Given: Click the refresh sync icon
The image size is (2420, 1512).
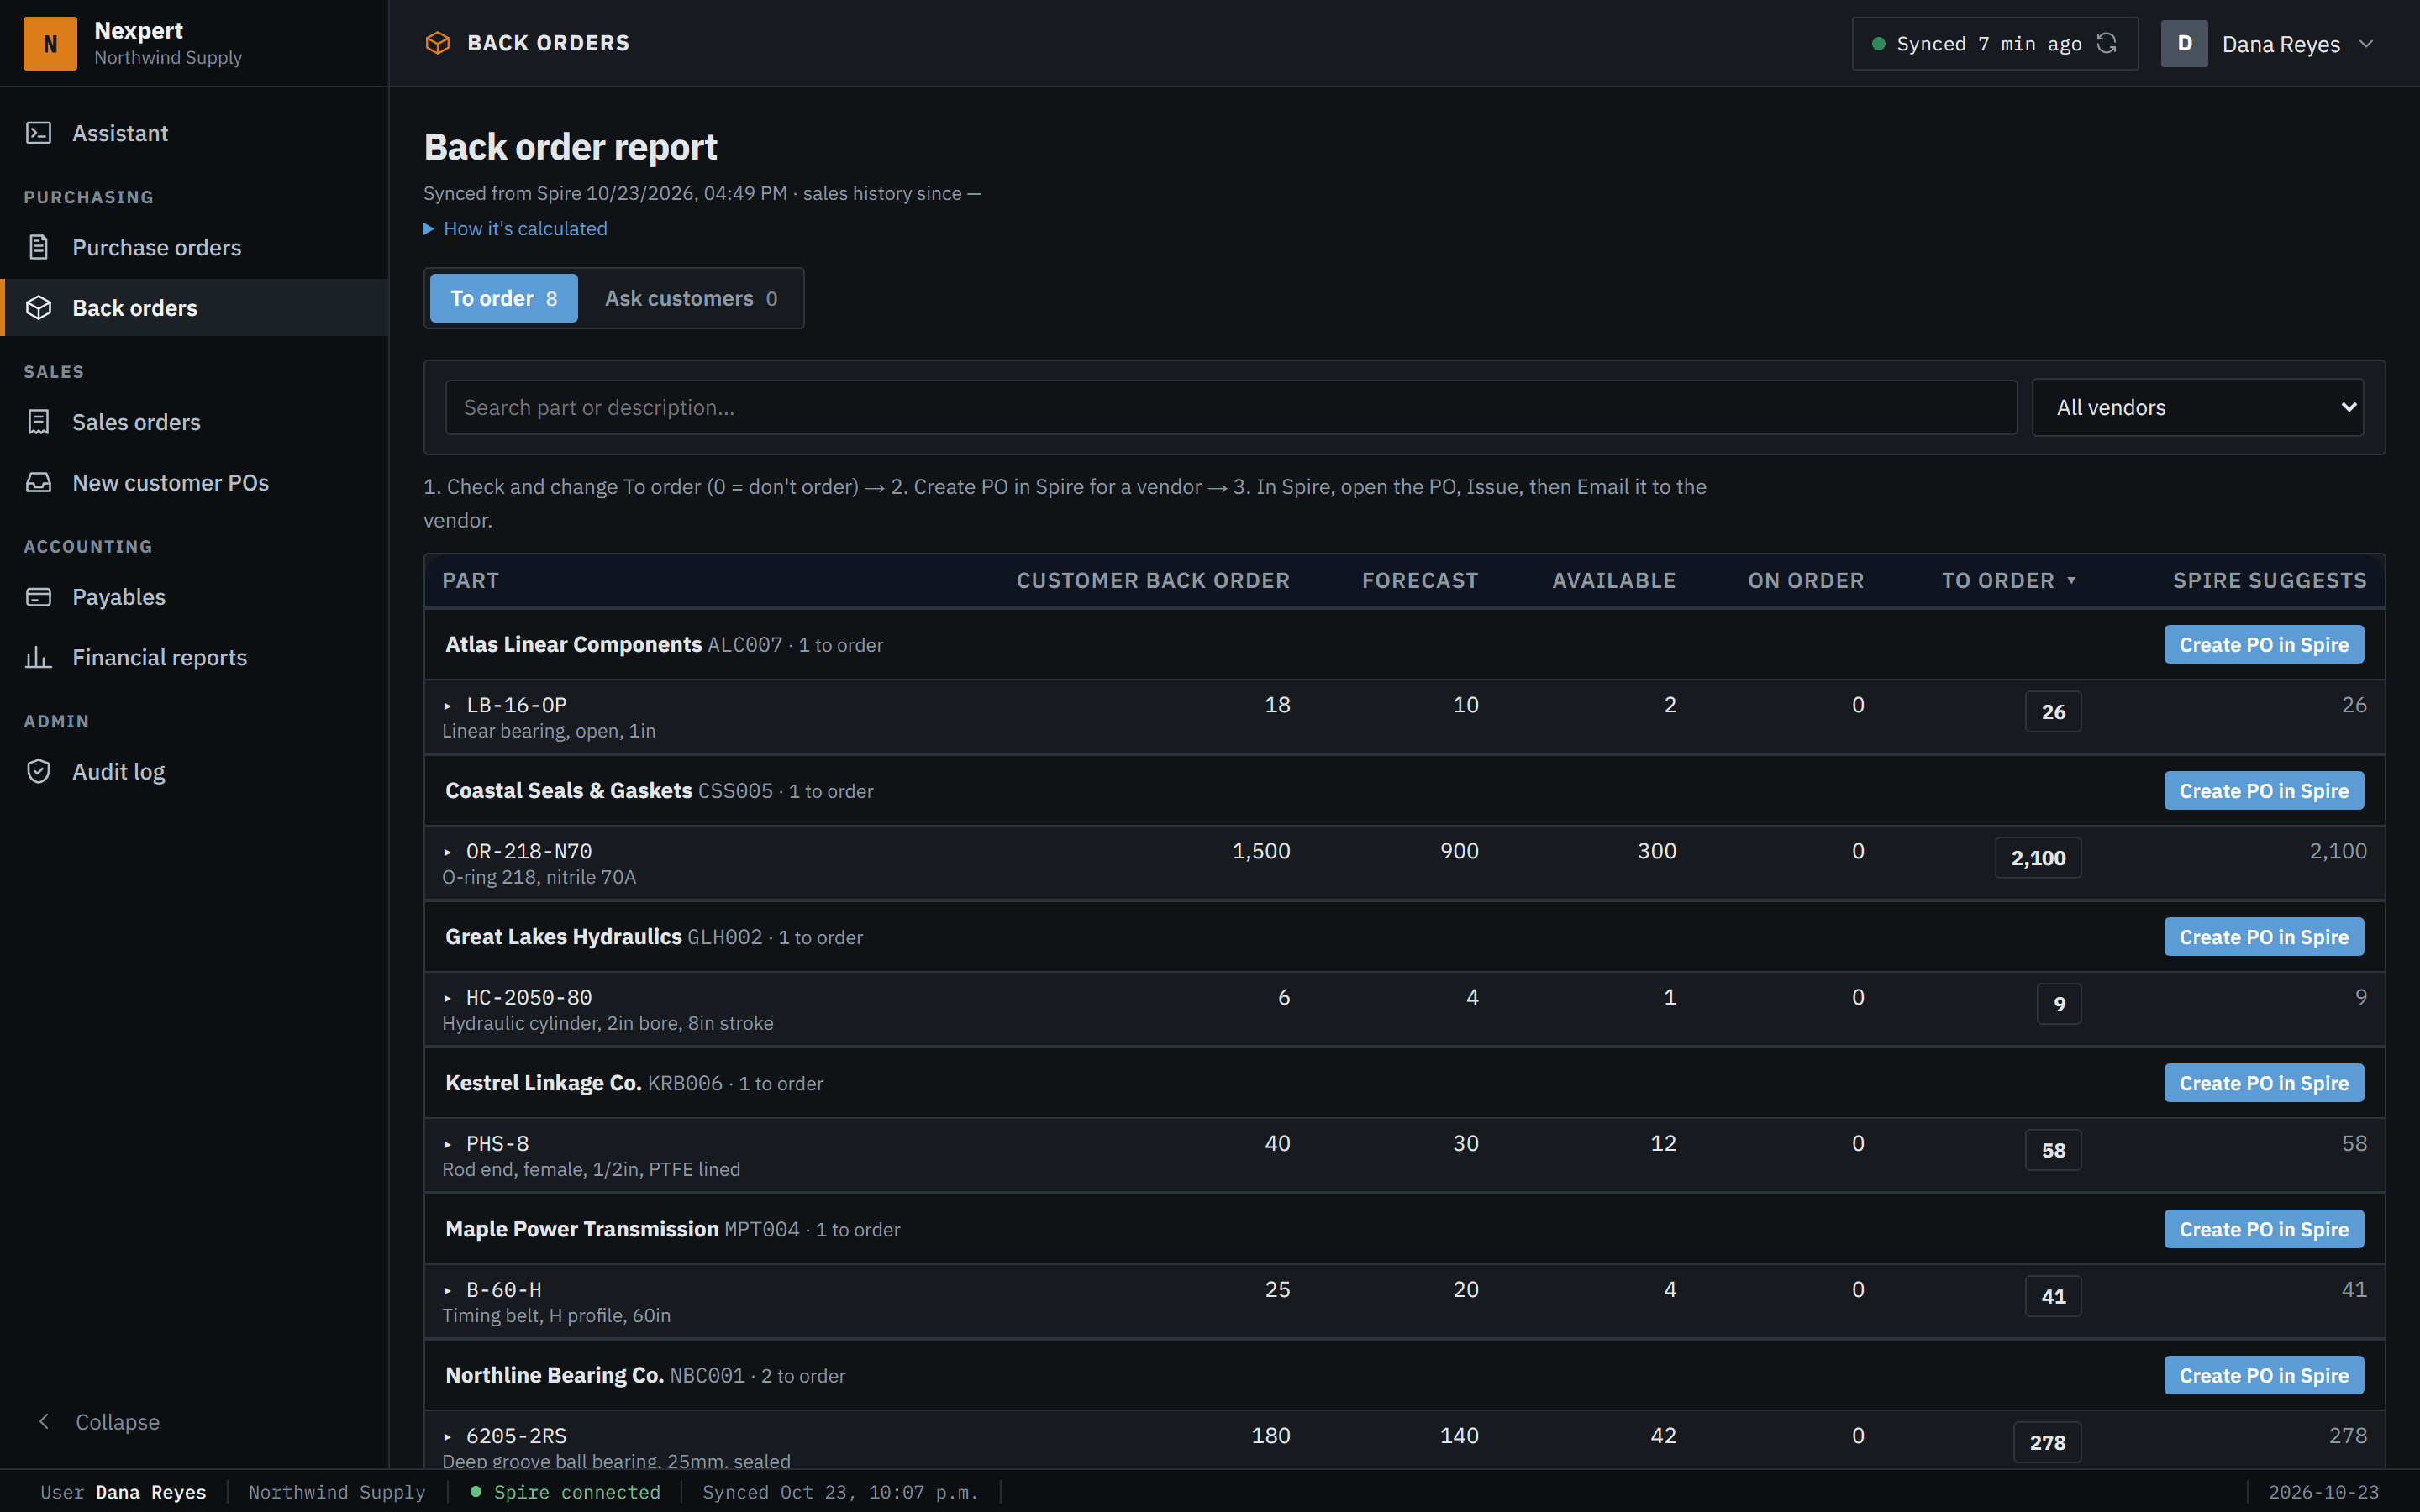Looking at the screenshot, I should (2107, 43).
